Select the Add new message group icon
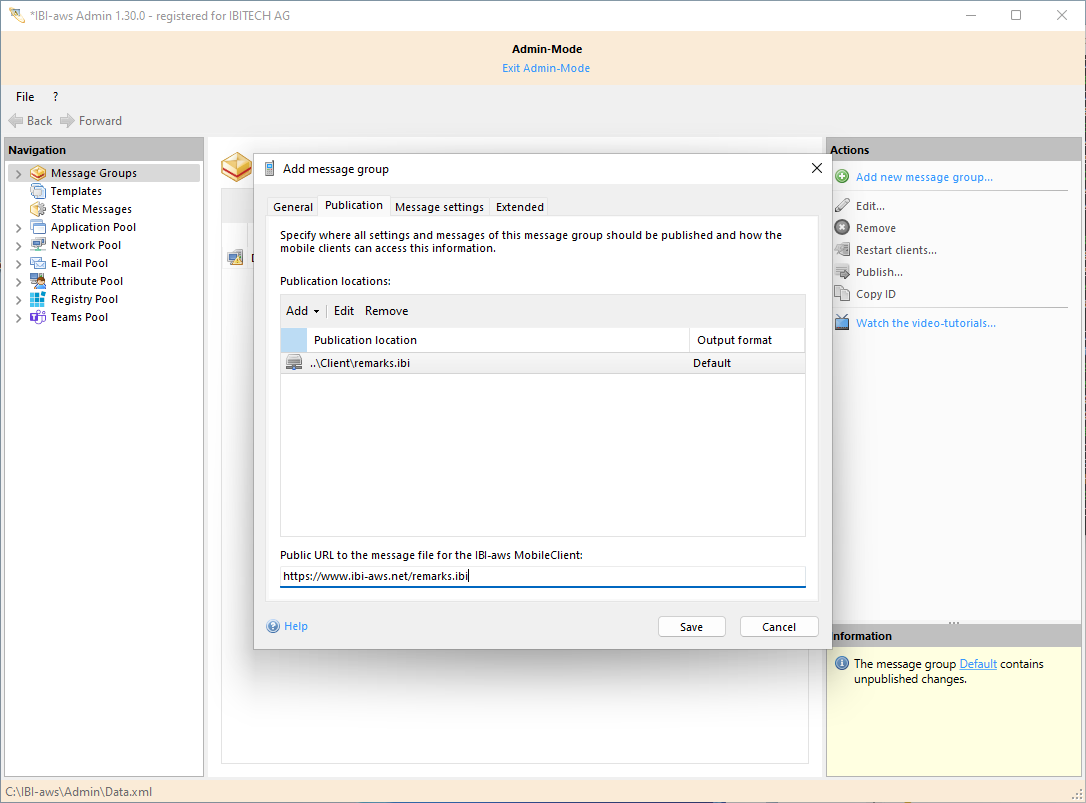Screen dimensions: 1086x803 (841, 176)
